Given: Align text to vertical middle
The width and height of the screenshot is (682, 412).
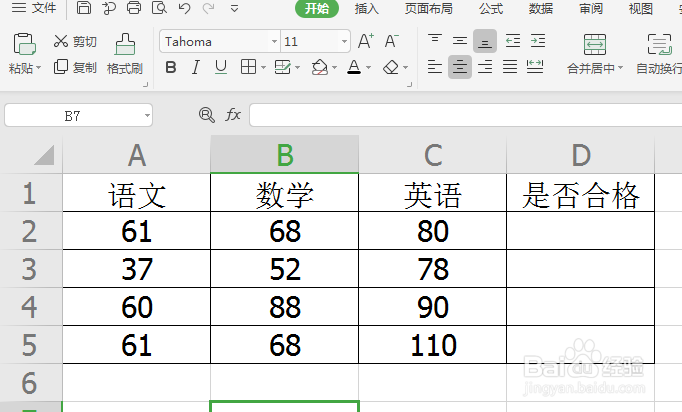Looking at the screenshot, I should pyautogui.click(x=460, y=41).
